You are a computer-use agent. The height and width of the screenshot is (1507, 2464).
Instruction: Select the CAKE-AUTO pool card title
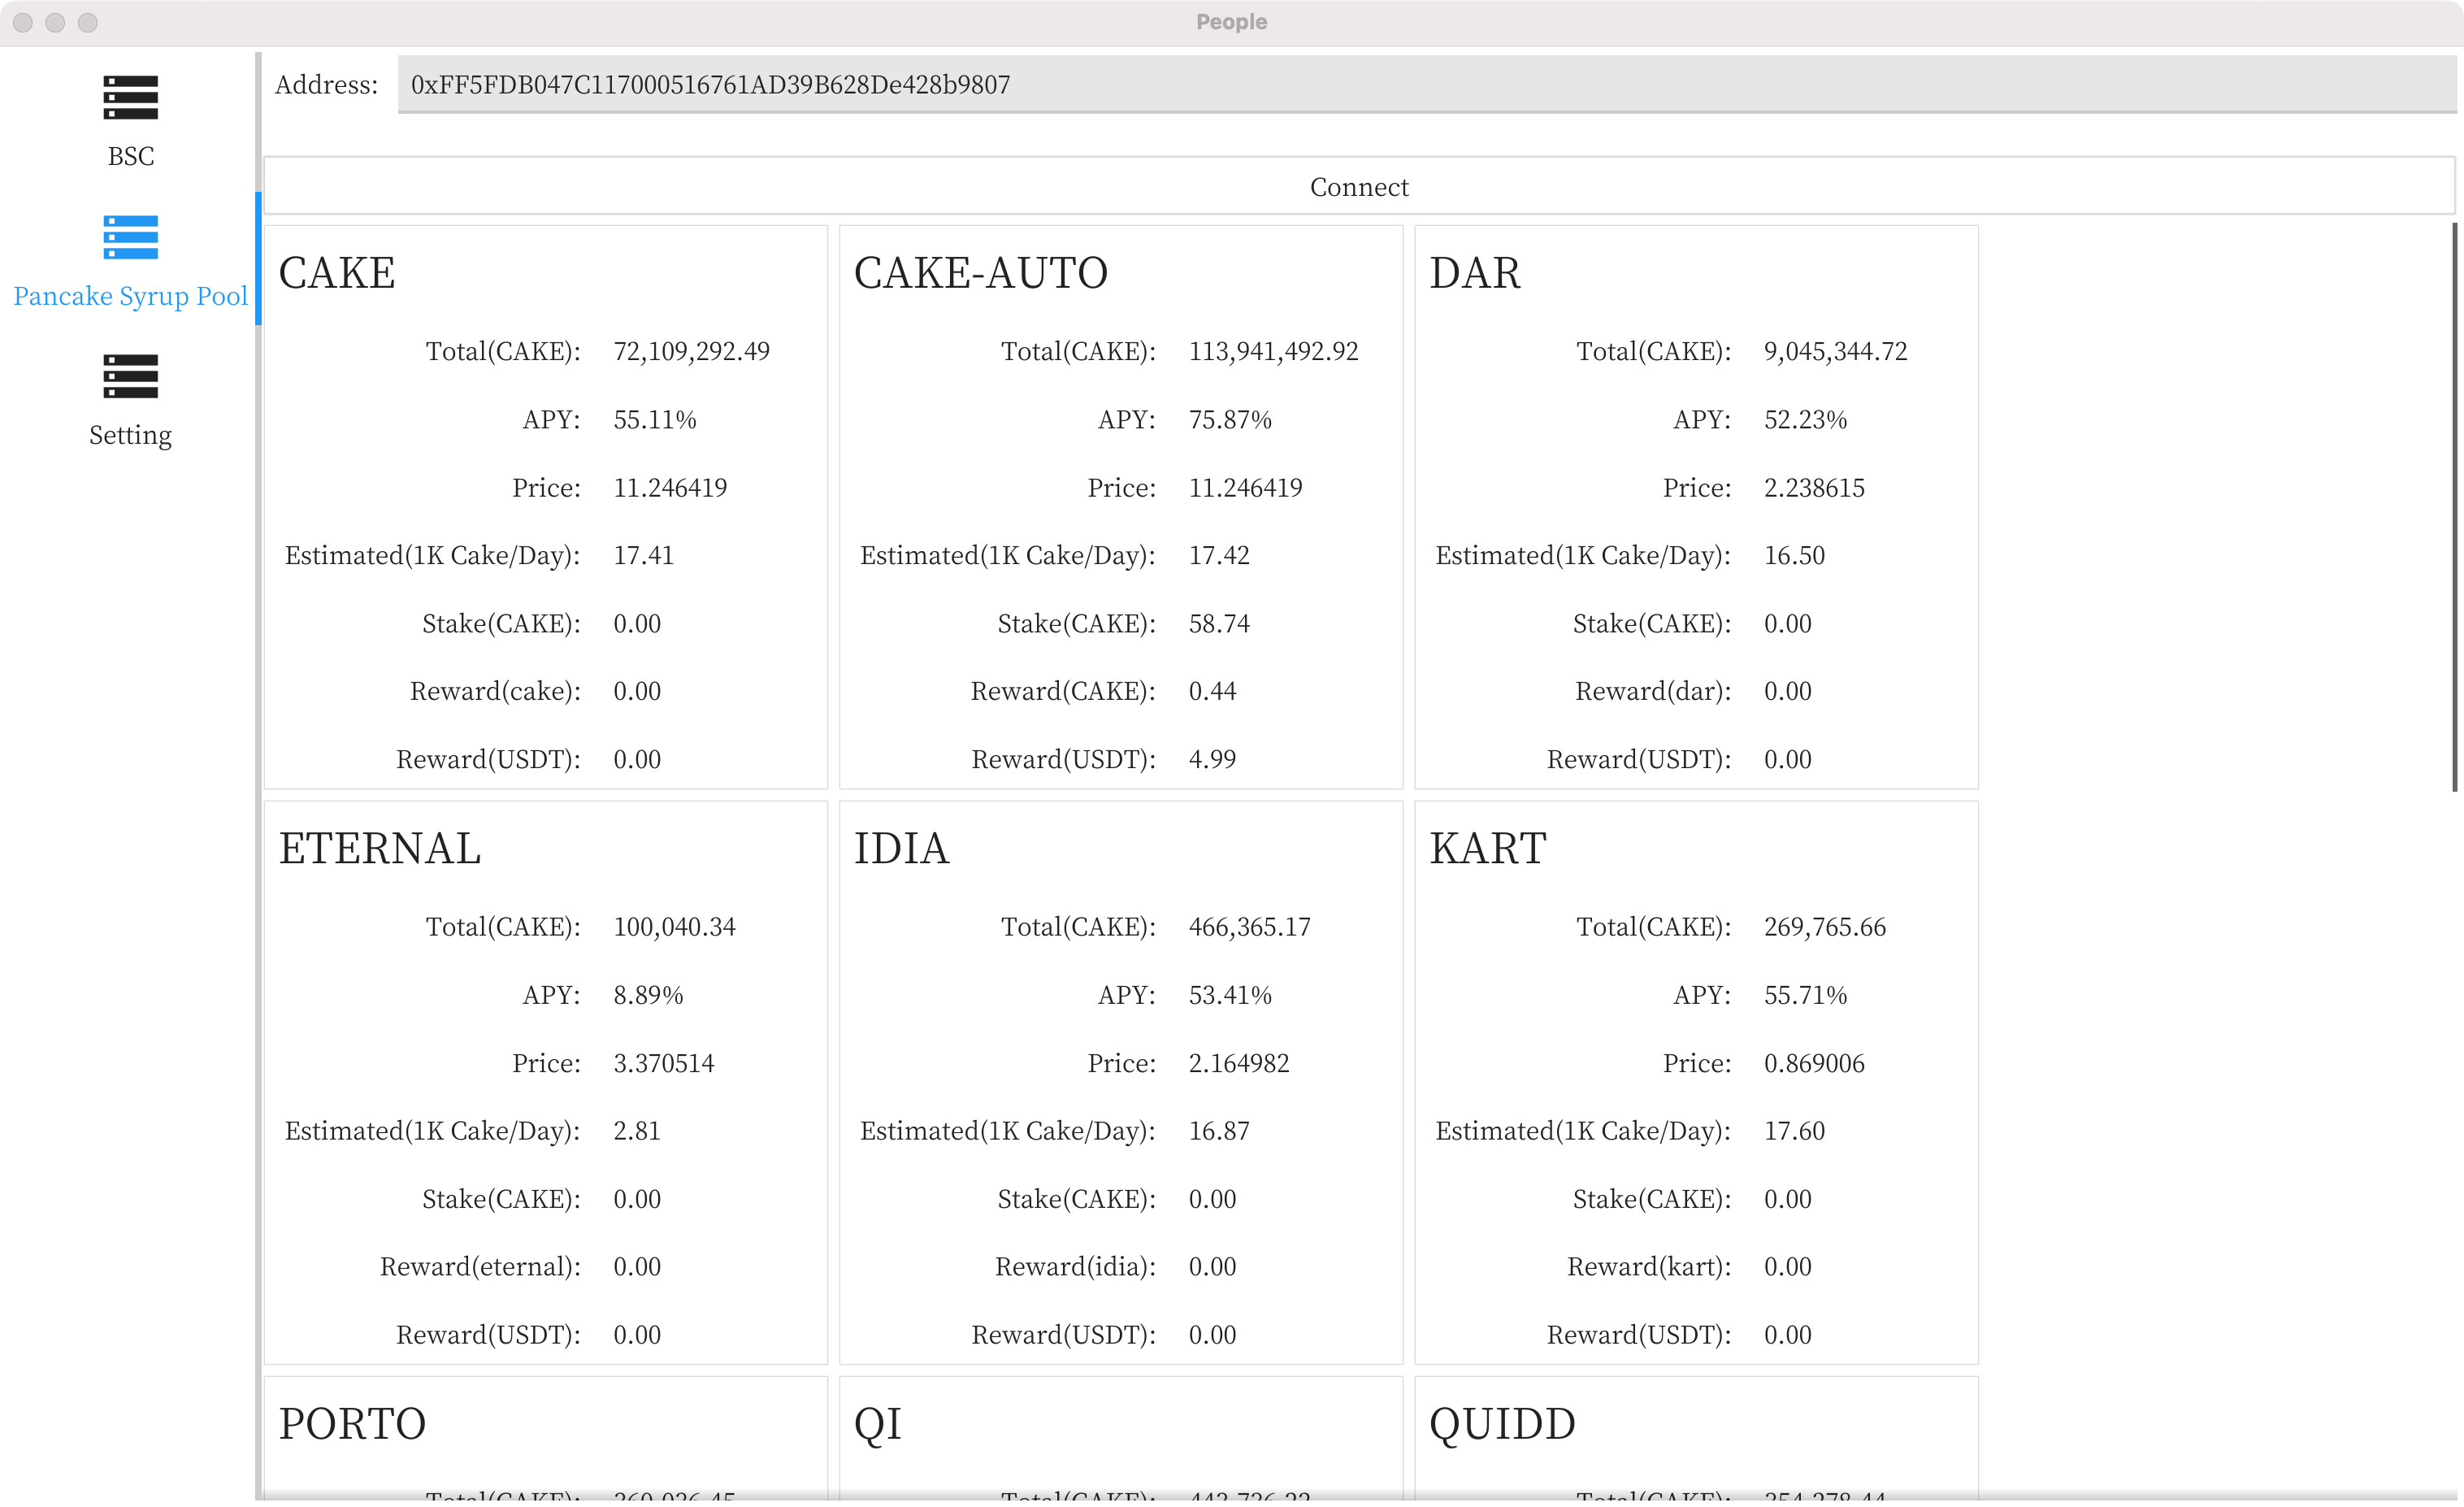[x=980, y=273]
